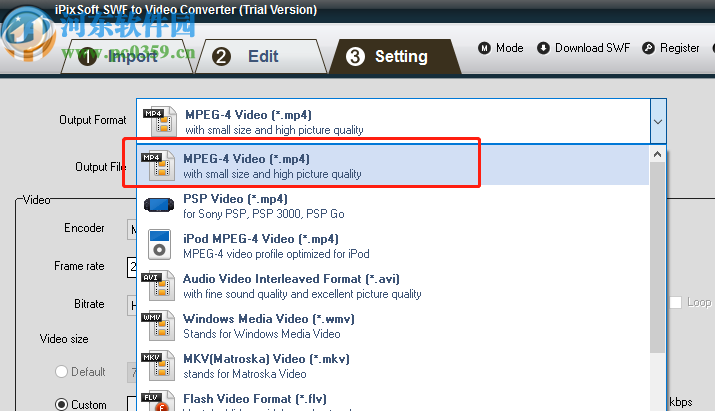Click the AVI file icon
Viewport: 715px width, 411px height.
point(158,286)
